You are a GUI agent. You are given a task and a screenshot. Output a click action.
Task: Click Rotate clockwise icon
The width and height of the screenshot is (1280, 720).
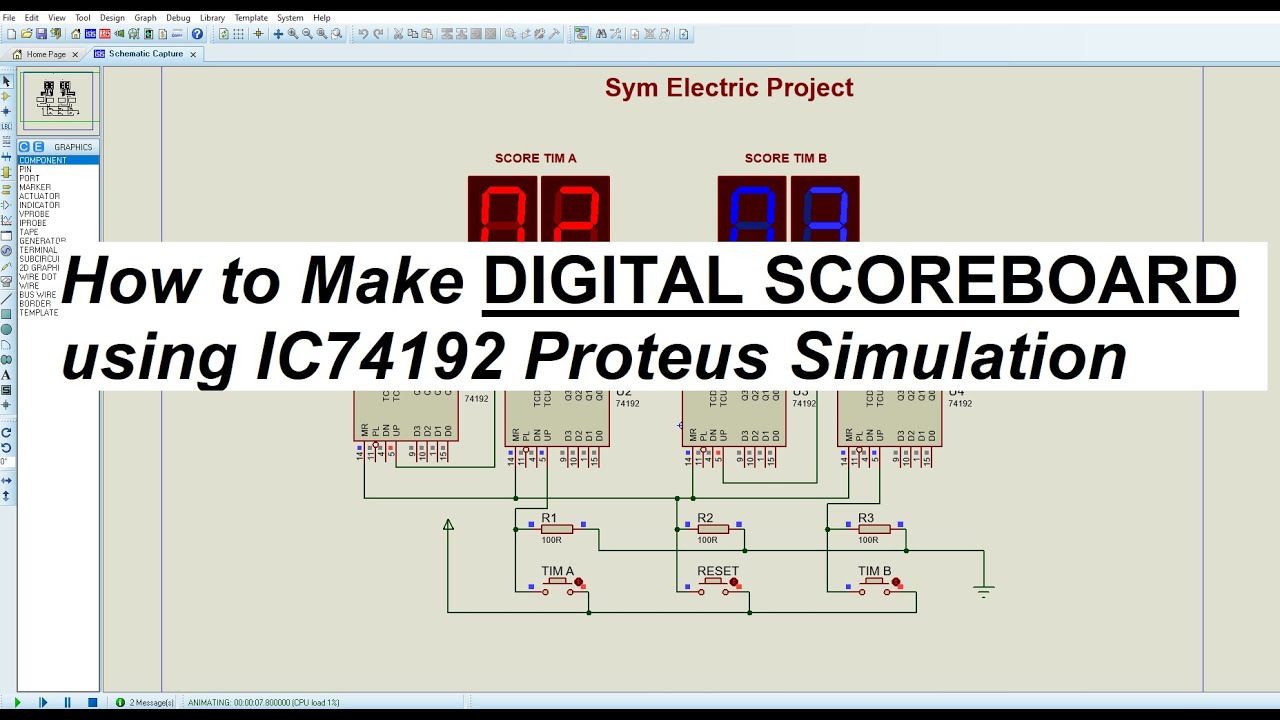pos(6,432)
